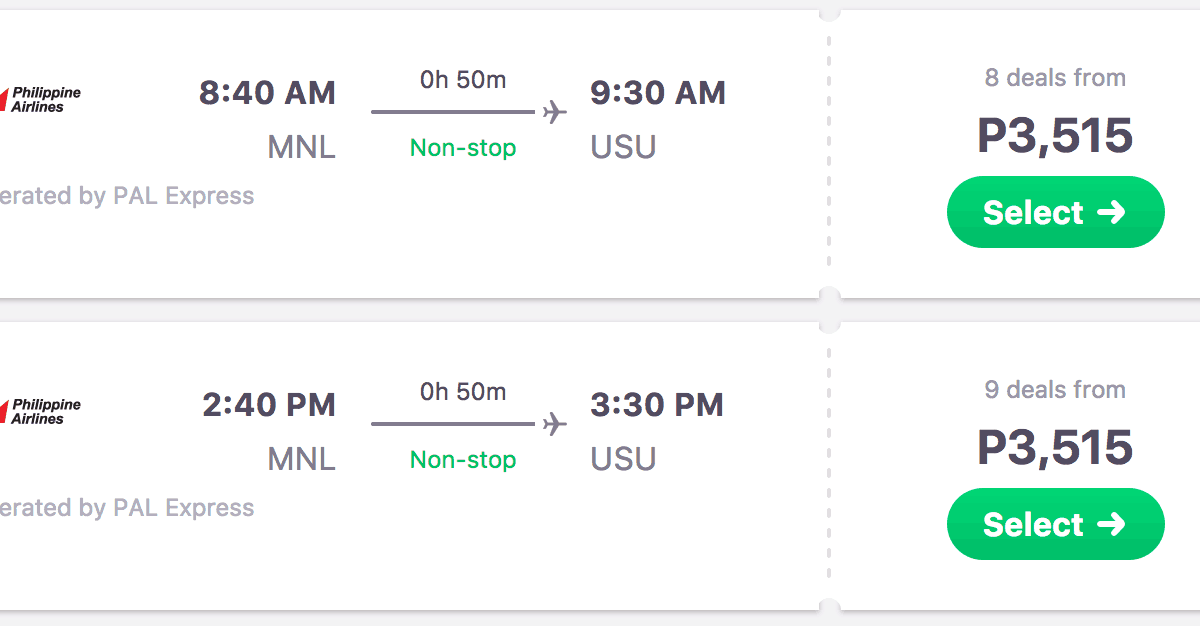Click the 8:40 AM departure time
Screen dimensions: 1200x626
point(267,93)
